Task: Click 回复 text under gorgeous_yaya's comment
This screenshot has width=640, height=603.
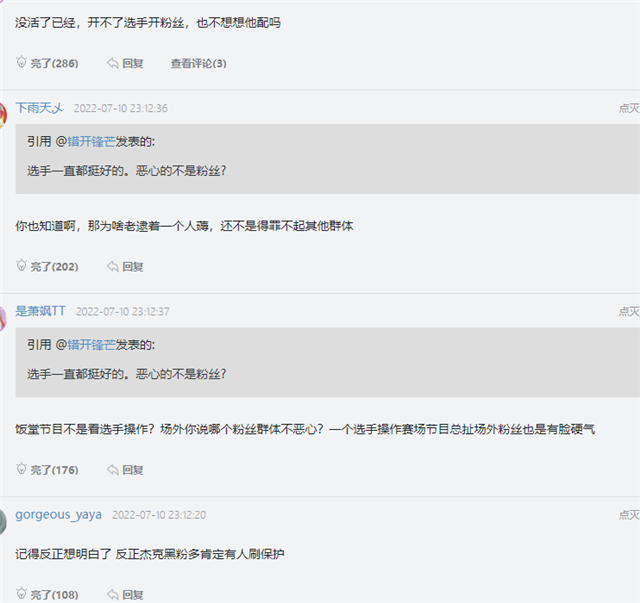Action: [x=133, y=595]
